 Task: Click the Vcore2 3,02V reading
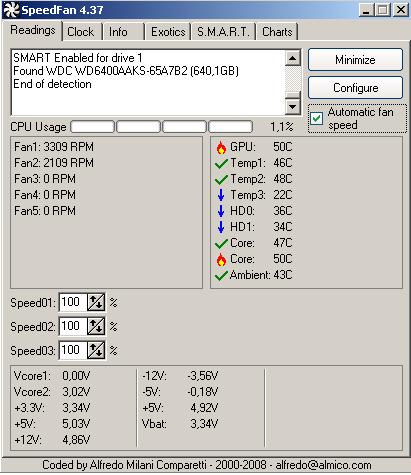click(52, 392)
